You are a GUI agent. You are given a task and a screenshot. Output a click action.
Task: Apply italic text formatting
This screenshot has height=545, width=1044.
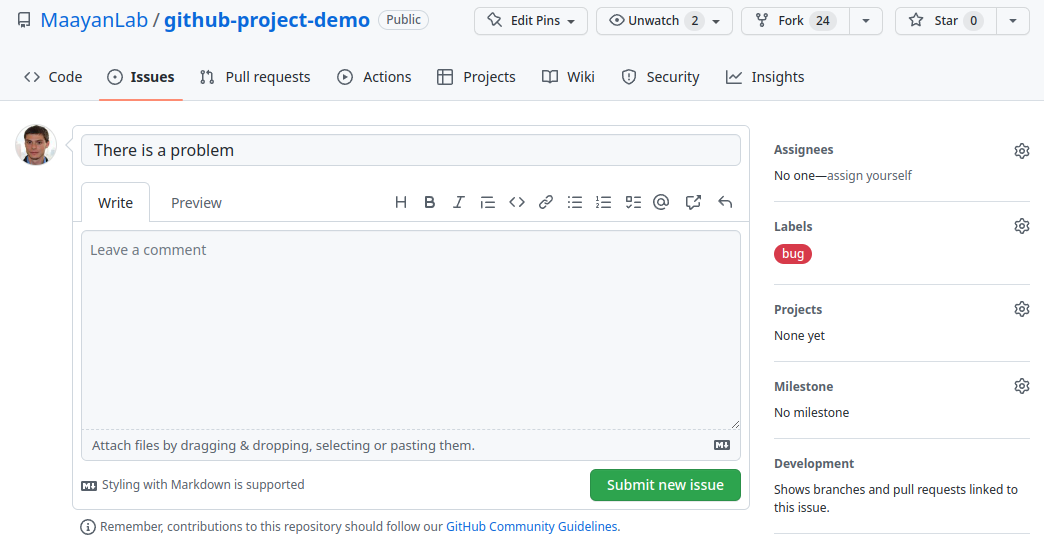(x=459, y=202)
